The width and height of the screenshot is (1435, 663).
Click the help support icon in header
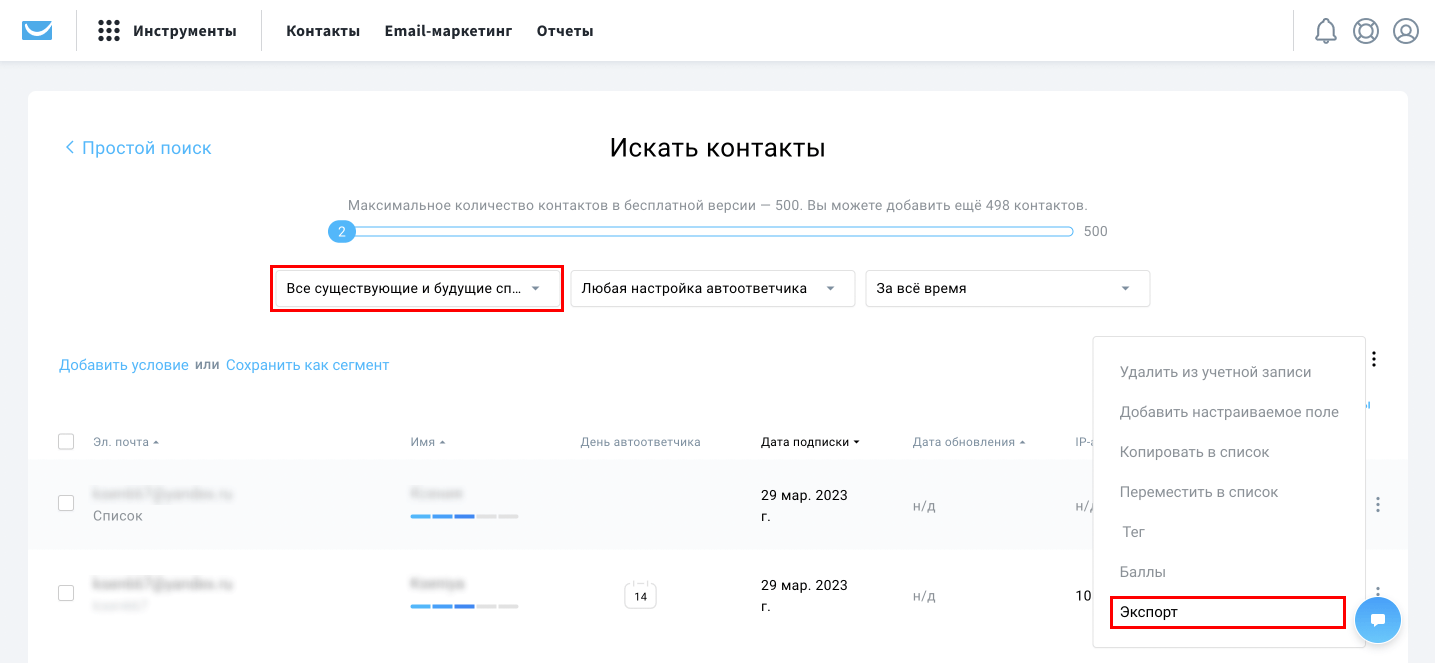click(x=1366, y=31)
